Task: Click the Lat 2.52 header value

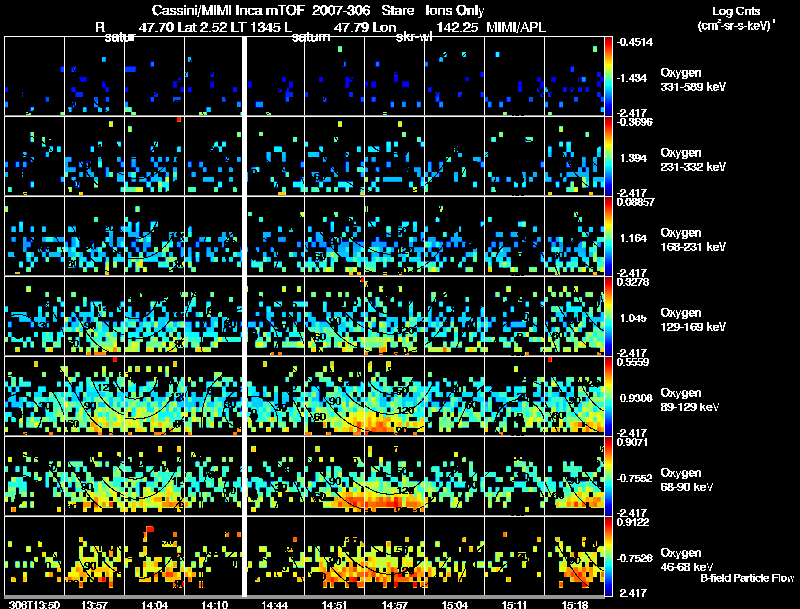Action: point(203,28)
